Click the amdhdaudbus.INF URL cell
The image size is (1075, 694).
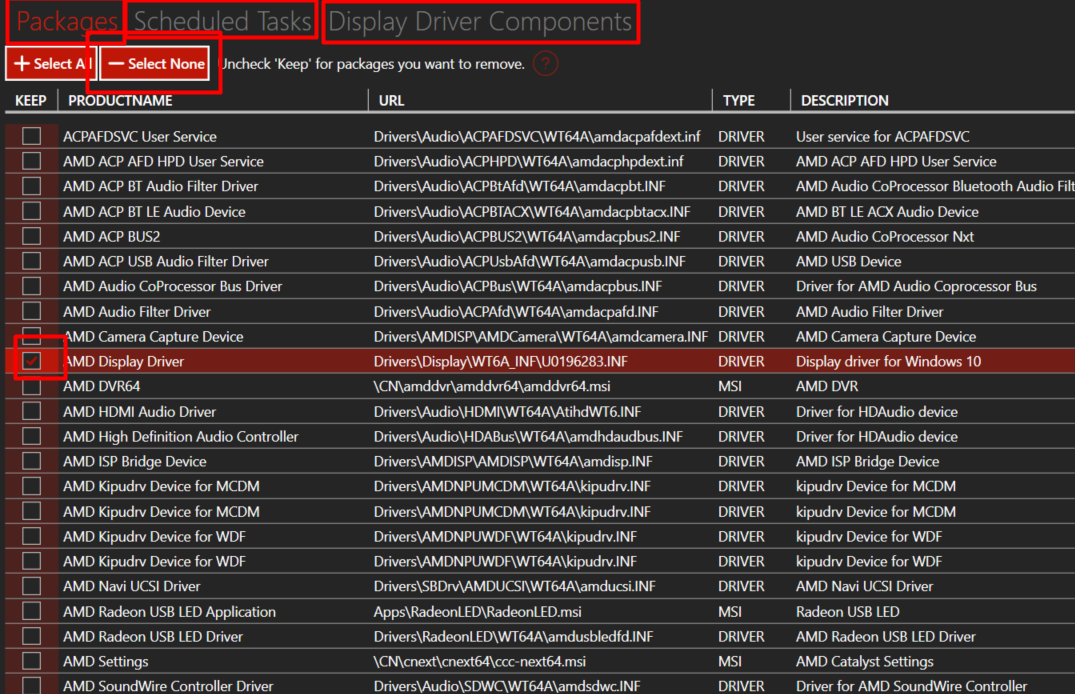528,437
